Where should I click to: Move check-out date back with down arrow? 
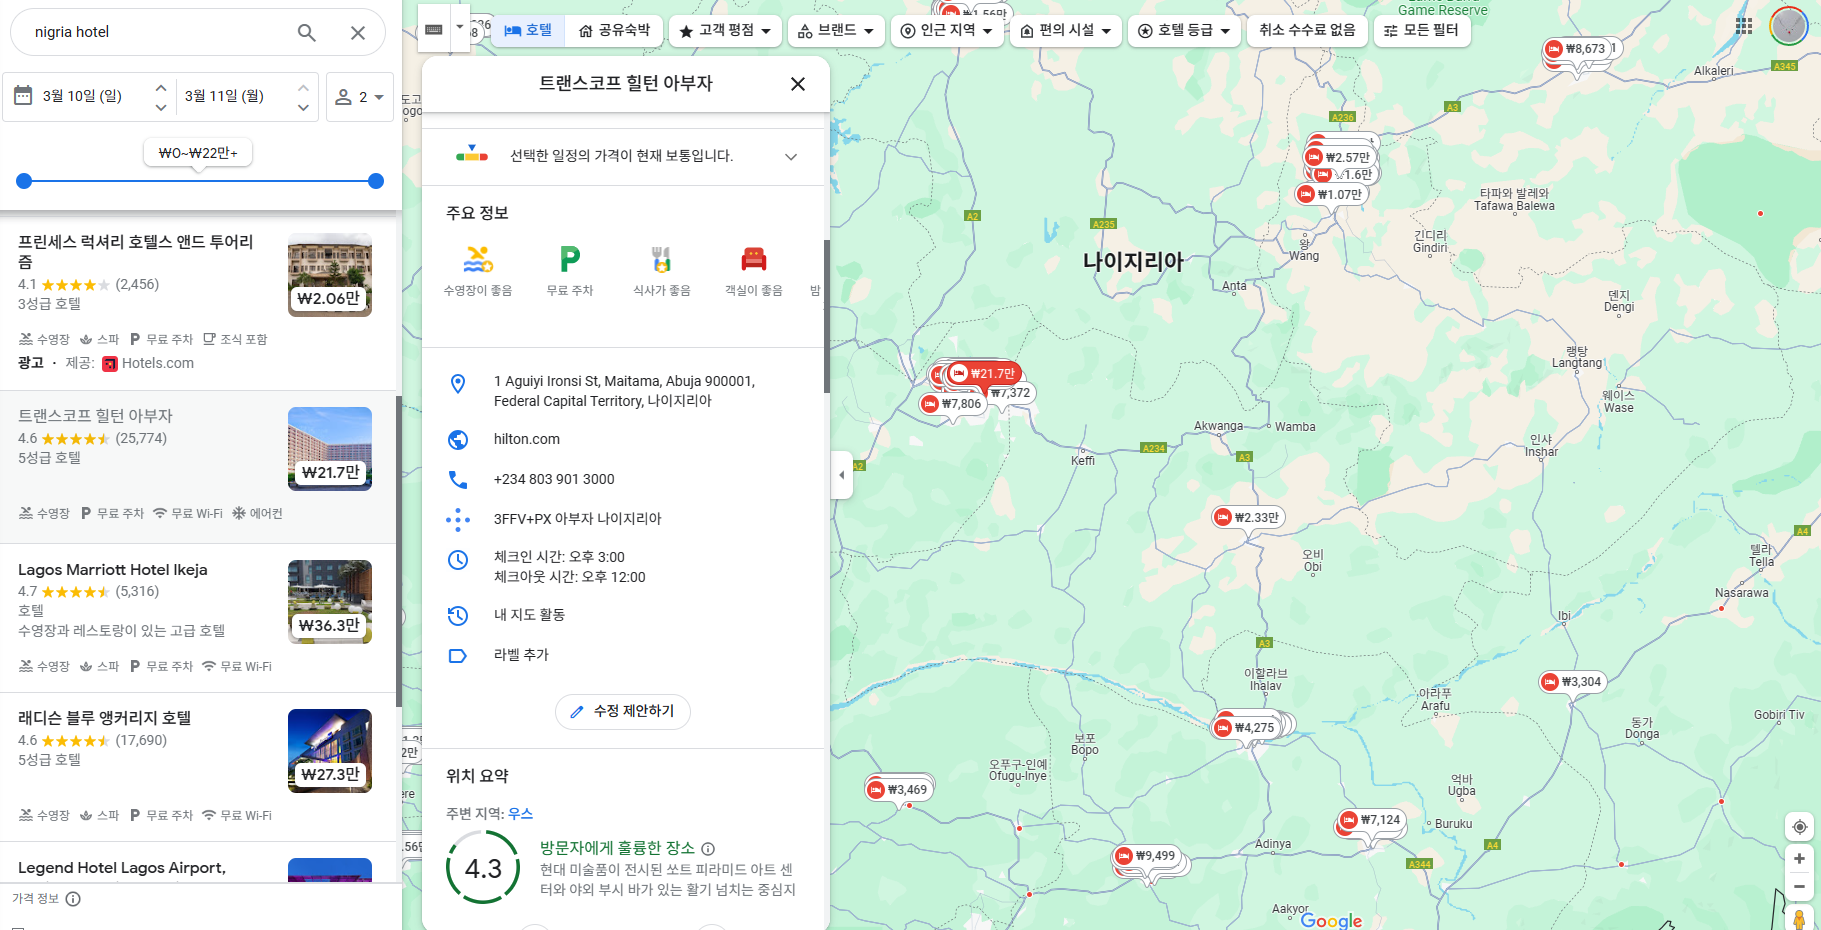pos(303,107)
